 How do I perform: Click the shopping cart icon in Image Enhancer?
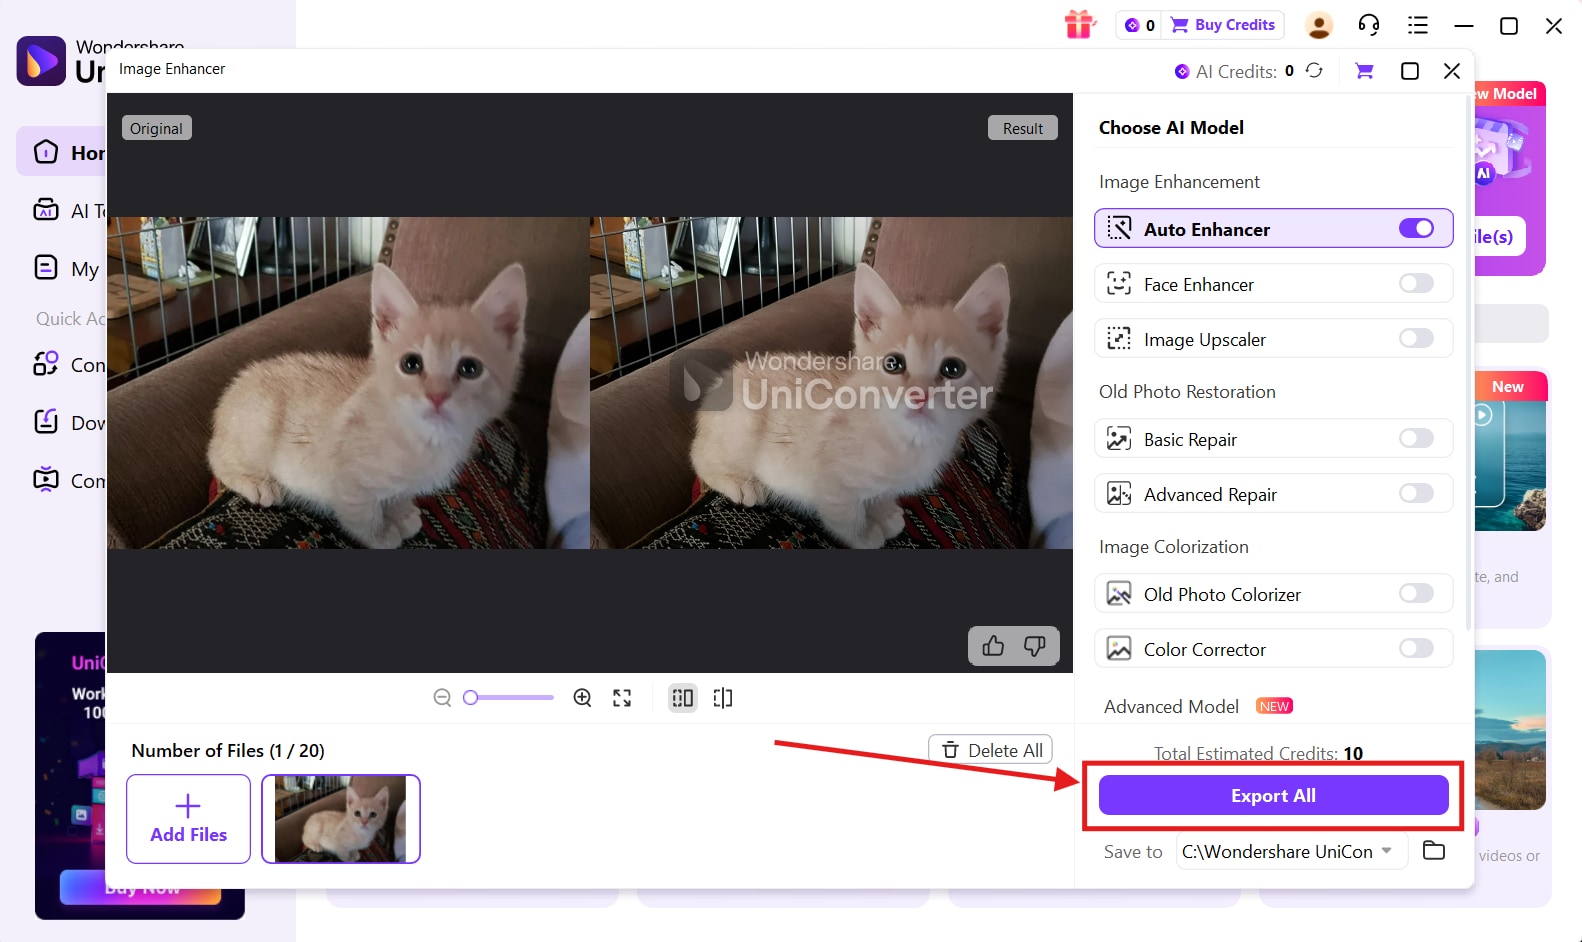(x=1364, y=71)
